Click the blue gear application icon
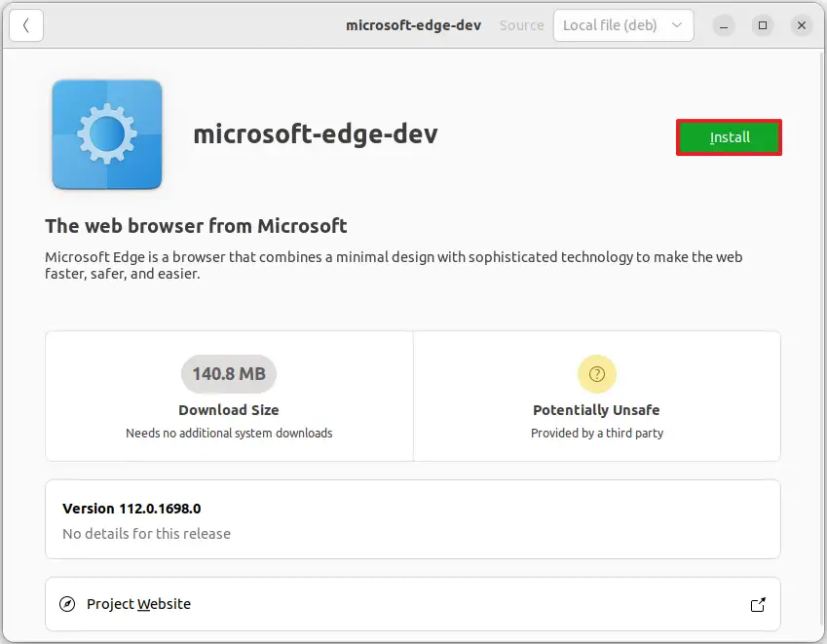 [106, 134]
